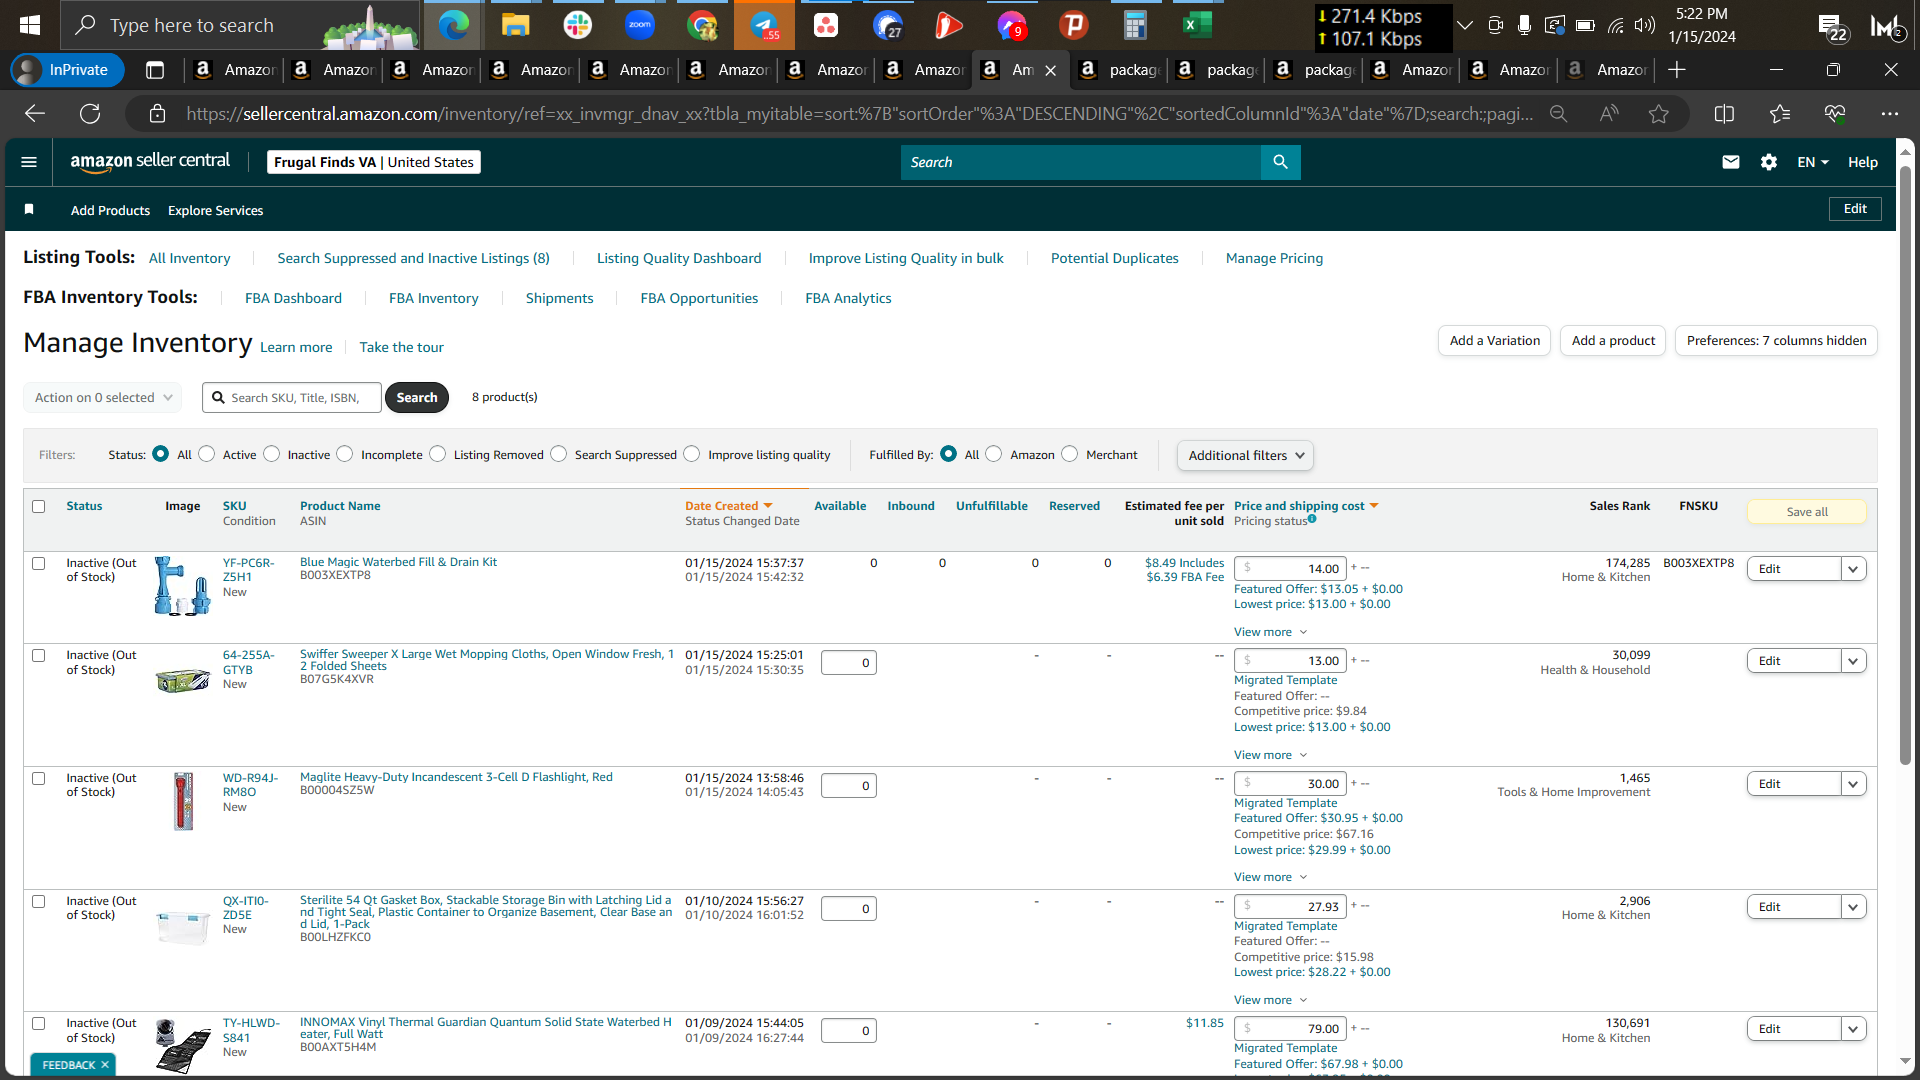Add this page to favorites star
This screenshot has width=1920, height=1080.
[x=1659, y=114]
